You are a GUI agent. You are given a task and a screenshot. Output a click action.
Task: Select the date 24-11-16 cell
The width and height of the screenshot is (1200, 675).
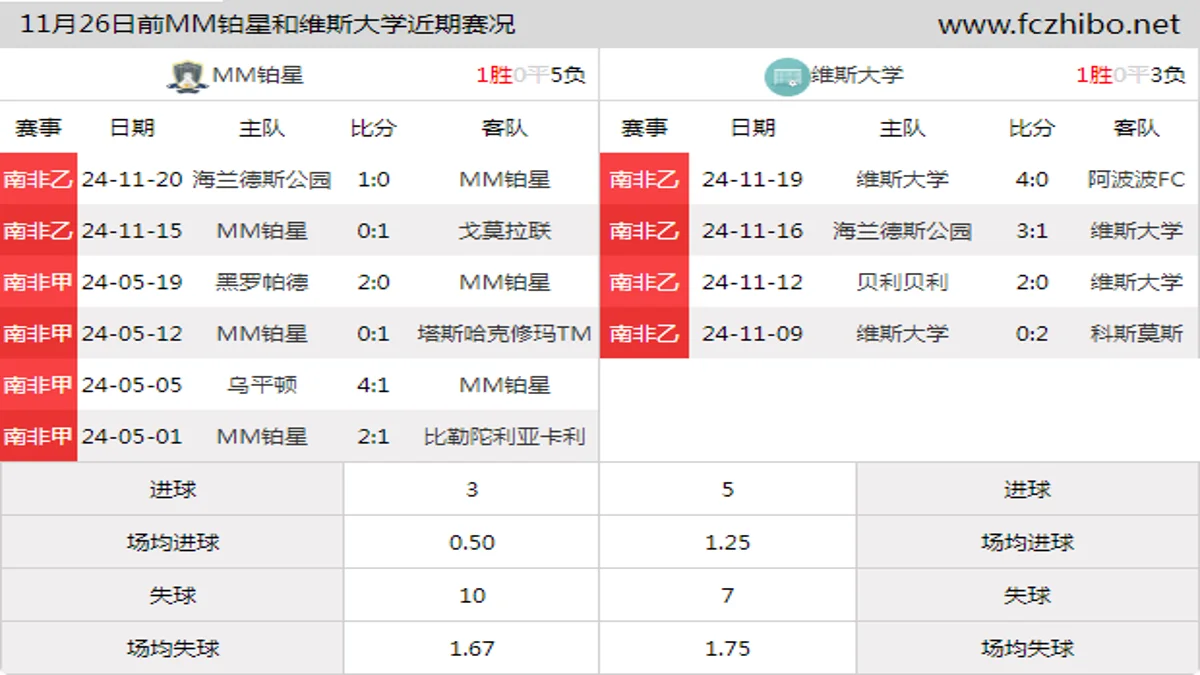tap(752, 230)
